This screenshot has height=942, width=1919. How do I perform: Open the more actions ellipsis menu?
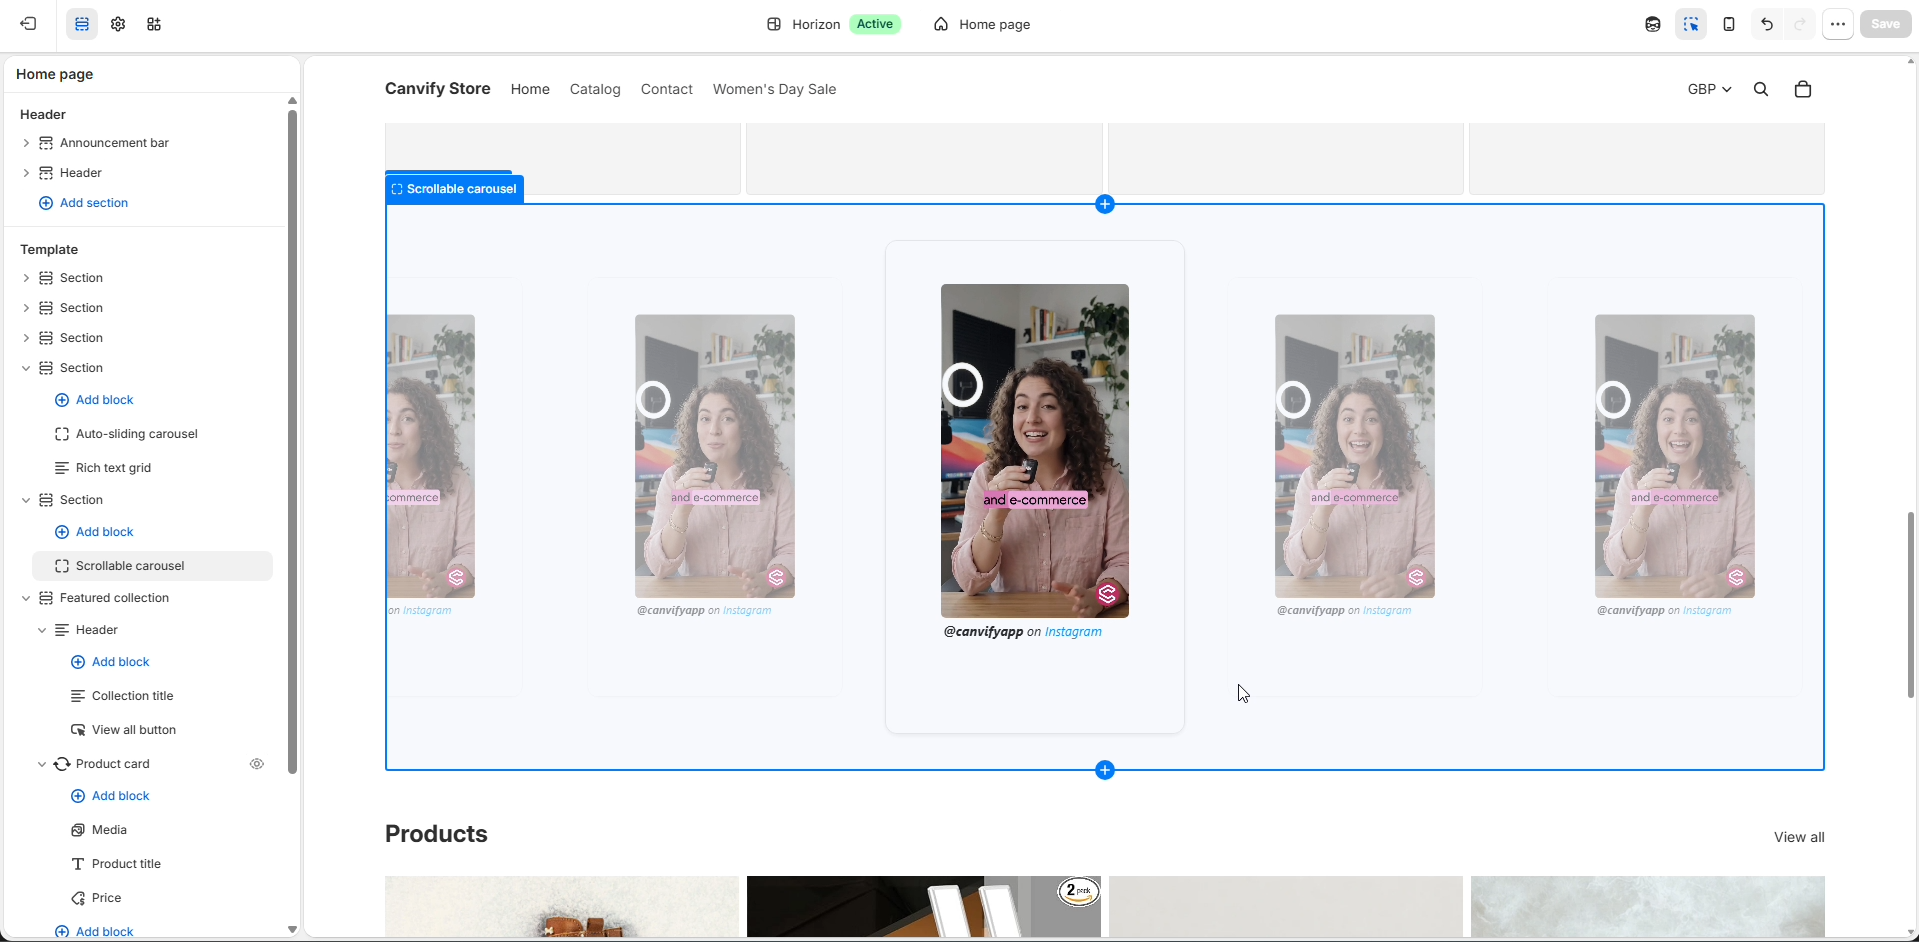(x=1838, y=24)
